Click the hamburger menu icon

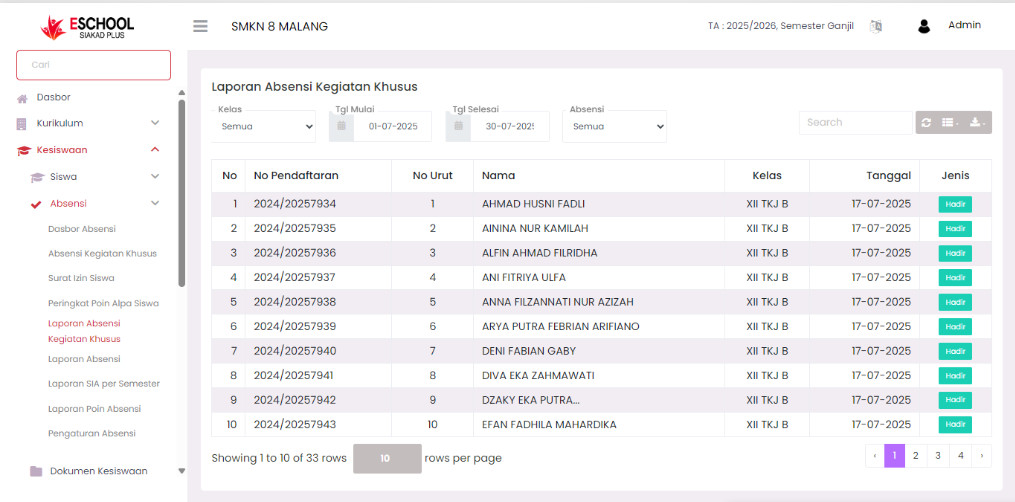click(201, 26)
